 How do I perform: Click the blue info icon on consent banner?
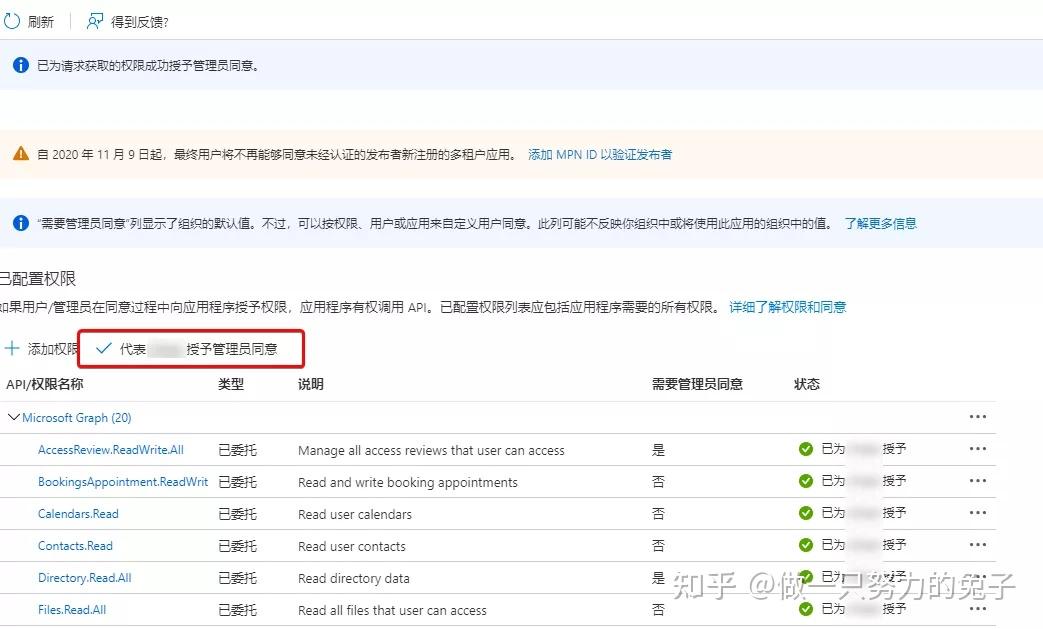coord(18,65)
